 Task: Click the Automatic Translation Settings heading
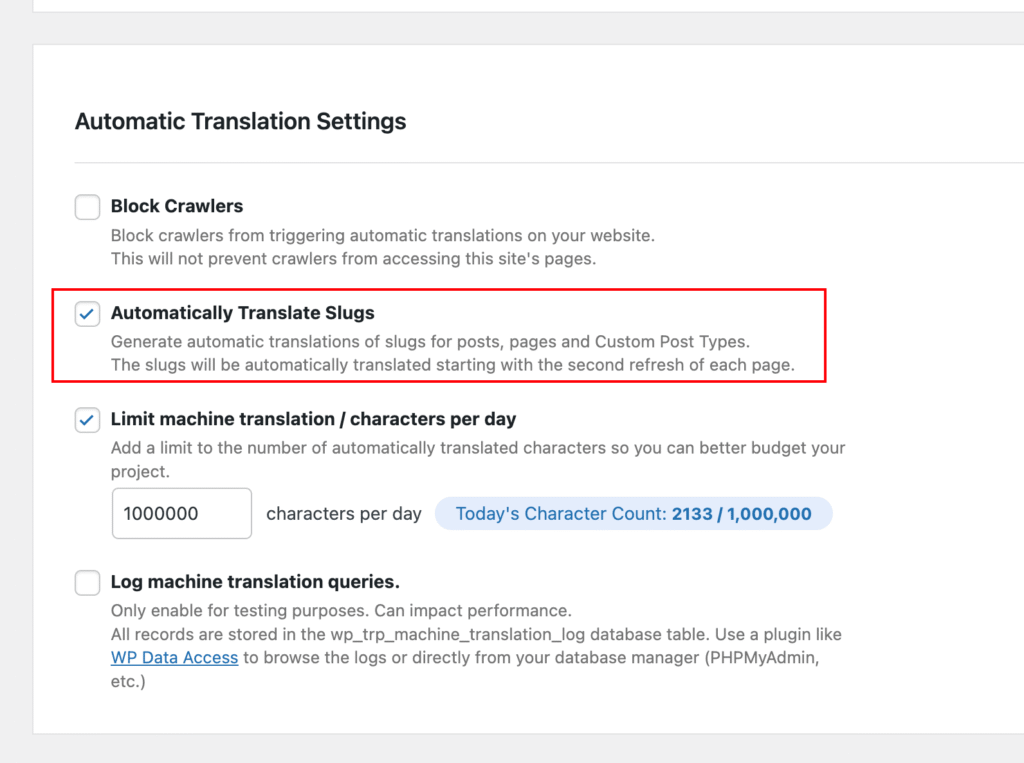click(x=240, y=122)
